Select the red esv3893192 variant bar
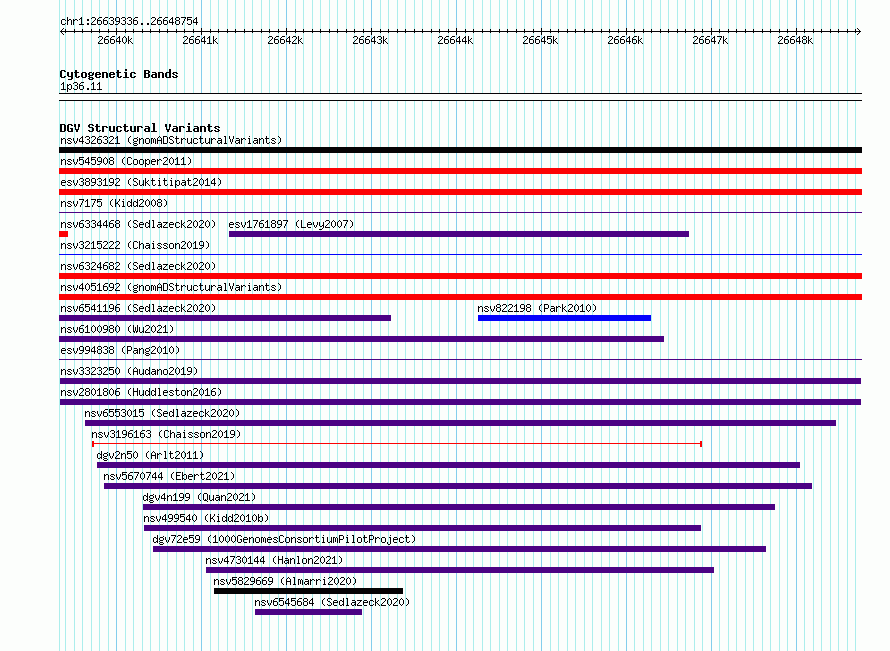 coord(460,192)
